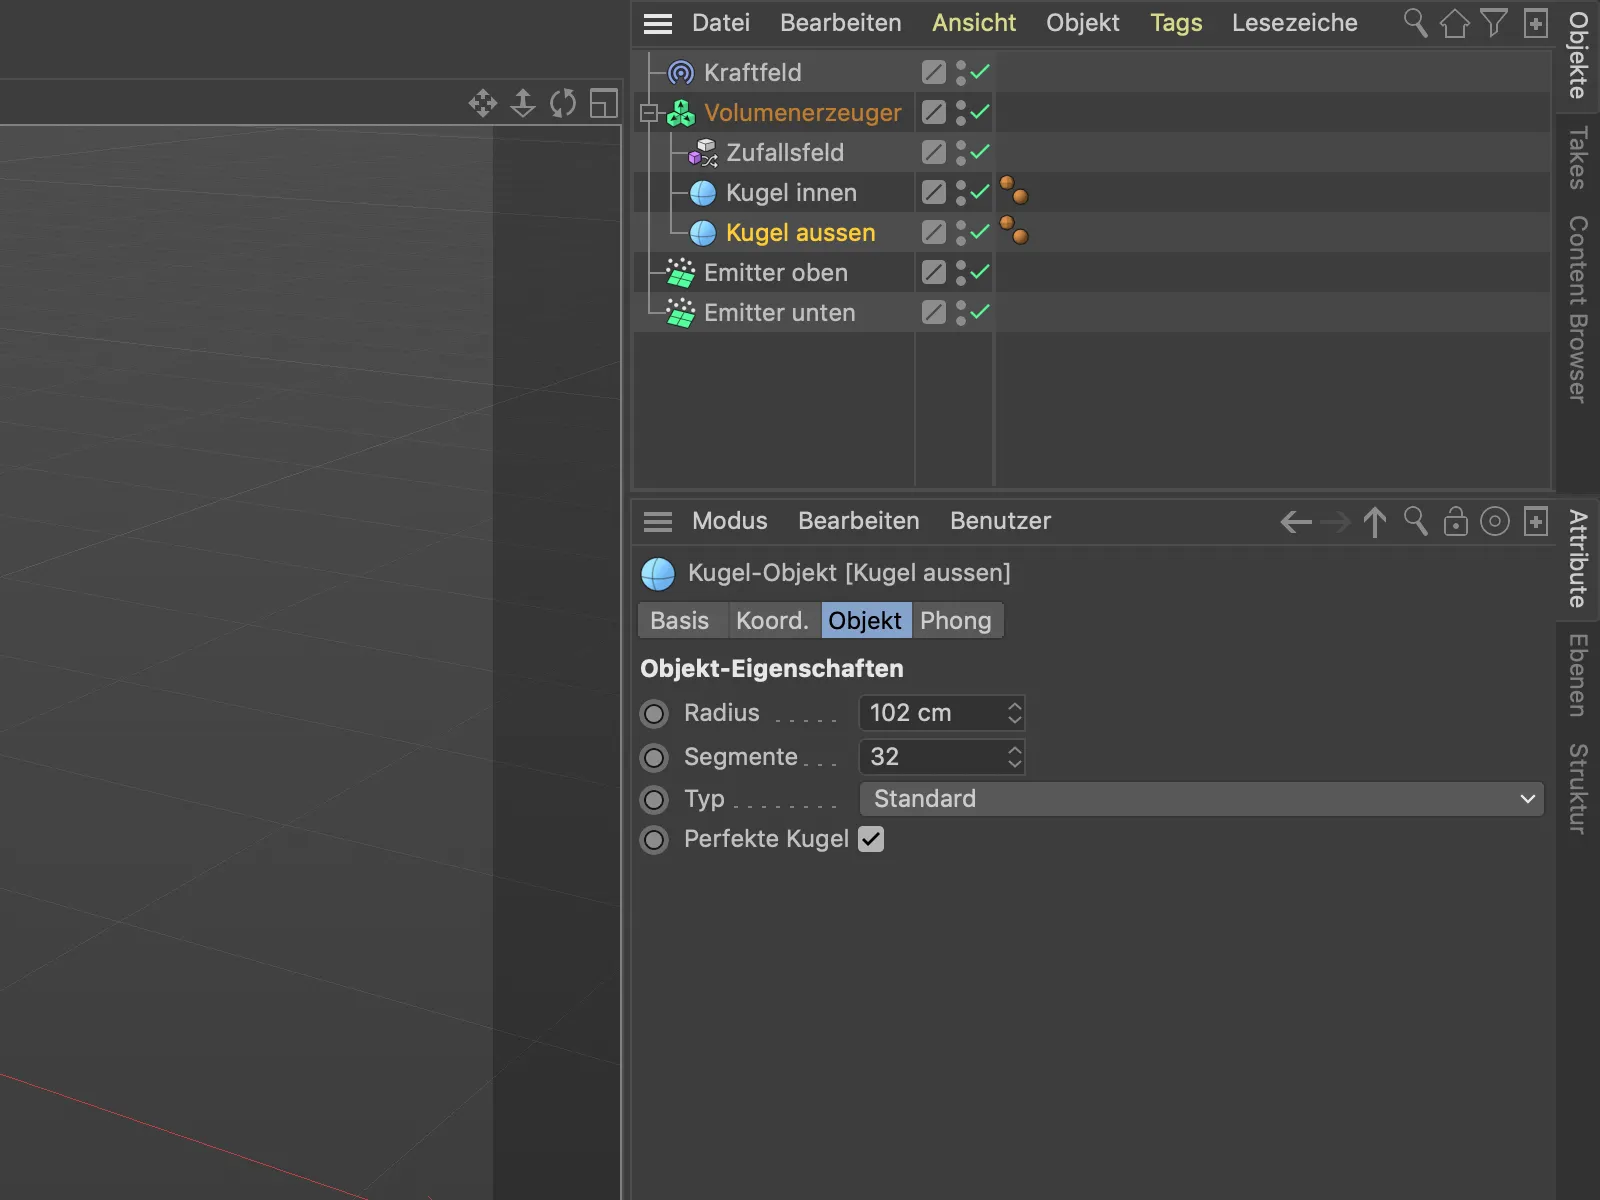Screen dimensions: 1600x1200
Task: Select the viewport zoom camera icon
Action: coord(523,103)
